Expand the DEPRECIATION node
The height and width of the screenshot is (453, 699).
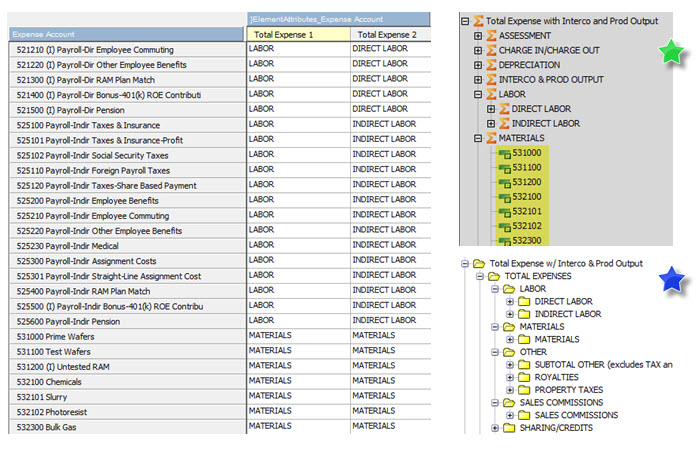point(478,65)
